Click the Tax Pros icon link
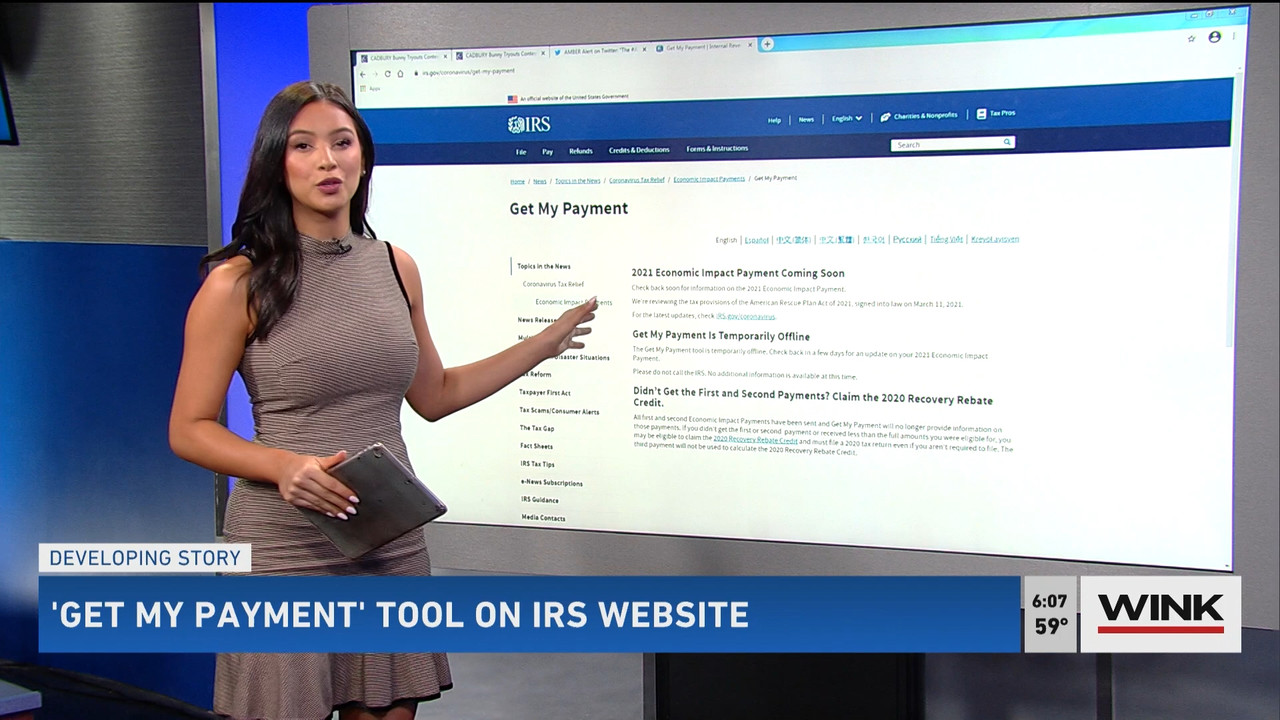The height and width of the screenshot is (720, 1280). 996,113
